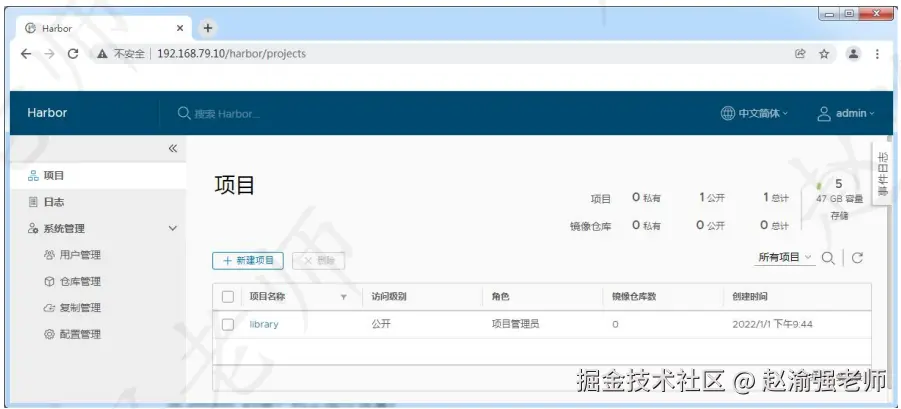Sort by 镜像仓库数 column header
Image resolution: width=901 pixels, height=409 pixels.
634,297
